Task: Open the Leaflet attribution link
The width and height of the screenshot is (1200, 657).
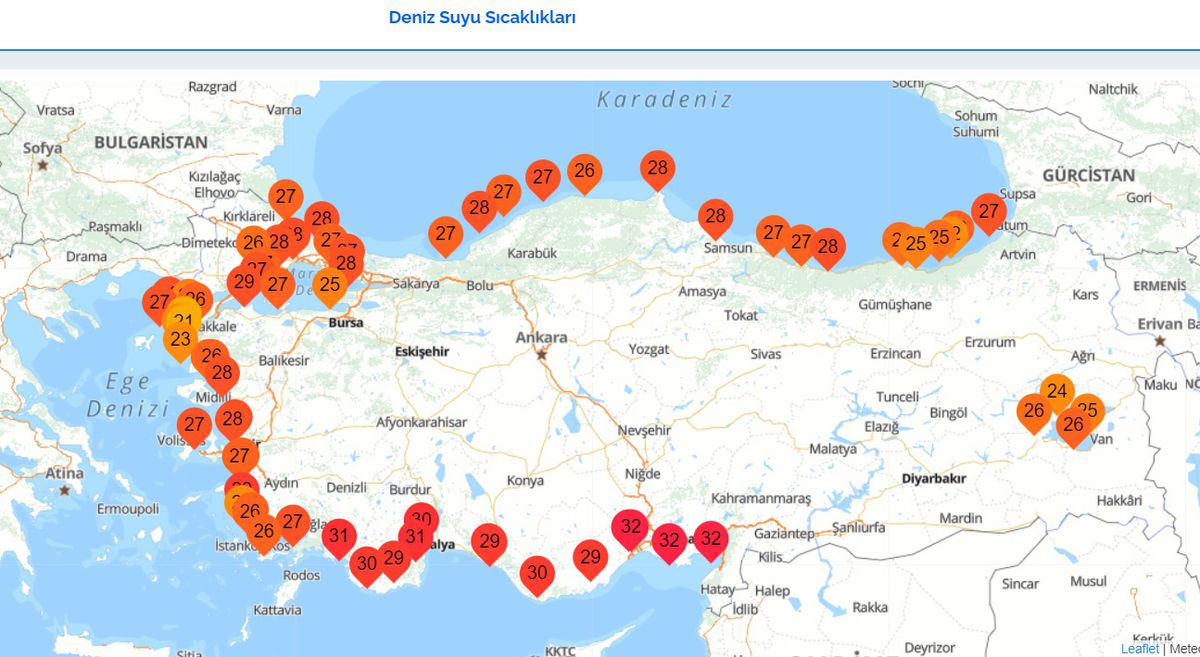Action: pyautogui.click(x=1140, y=648)
